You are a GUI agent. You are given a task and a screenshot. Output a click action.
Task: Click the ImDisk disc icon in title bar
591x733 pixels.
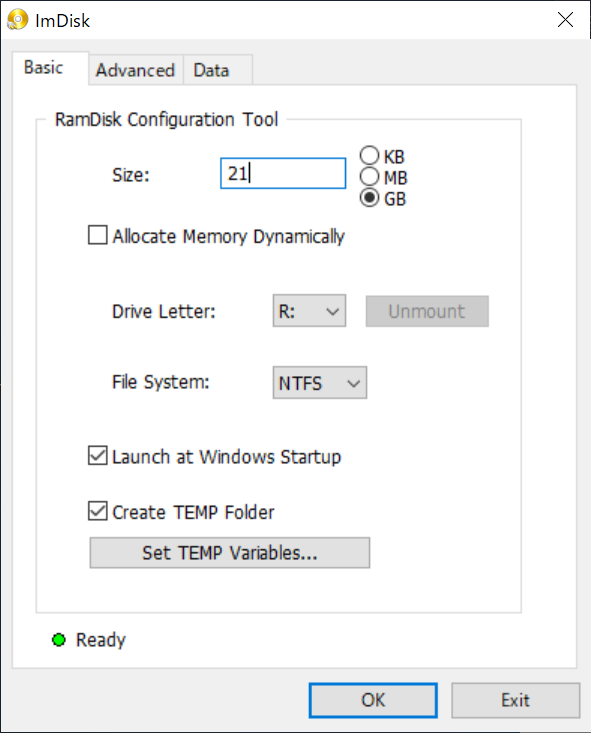[18, 21]
